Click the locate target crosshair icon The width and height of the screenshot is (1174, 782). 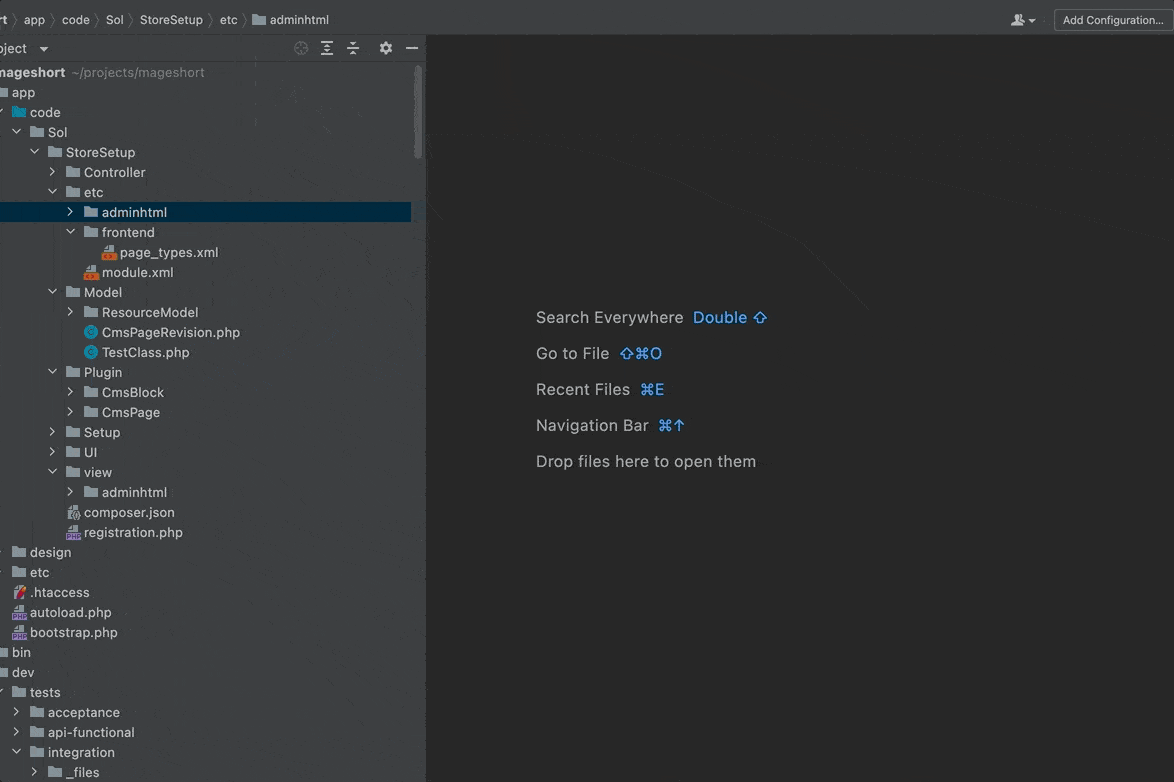(301, 48)
